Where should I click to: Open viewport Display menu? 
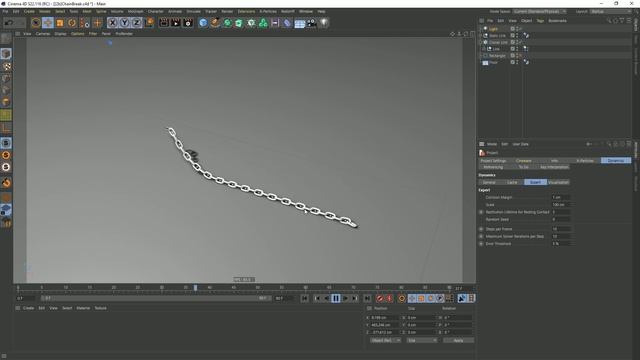60,34
